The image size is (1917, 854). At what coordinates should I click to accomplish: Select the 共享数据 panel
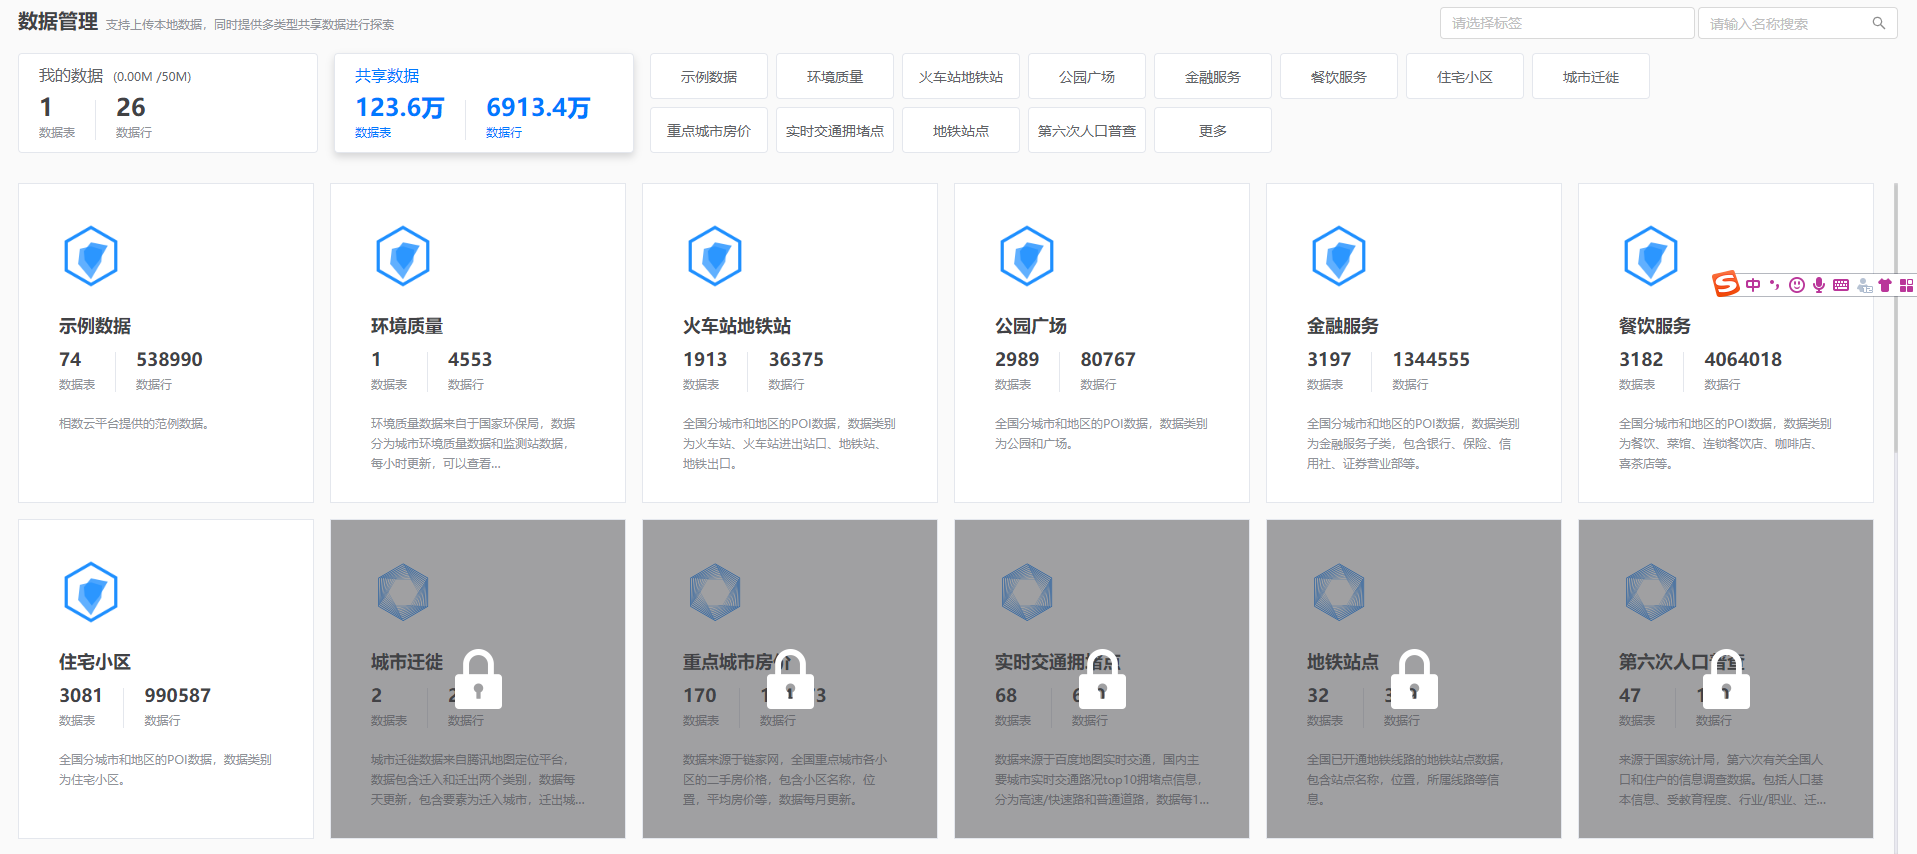pos(484,103)
